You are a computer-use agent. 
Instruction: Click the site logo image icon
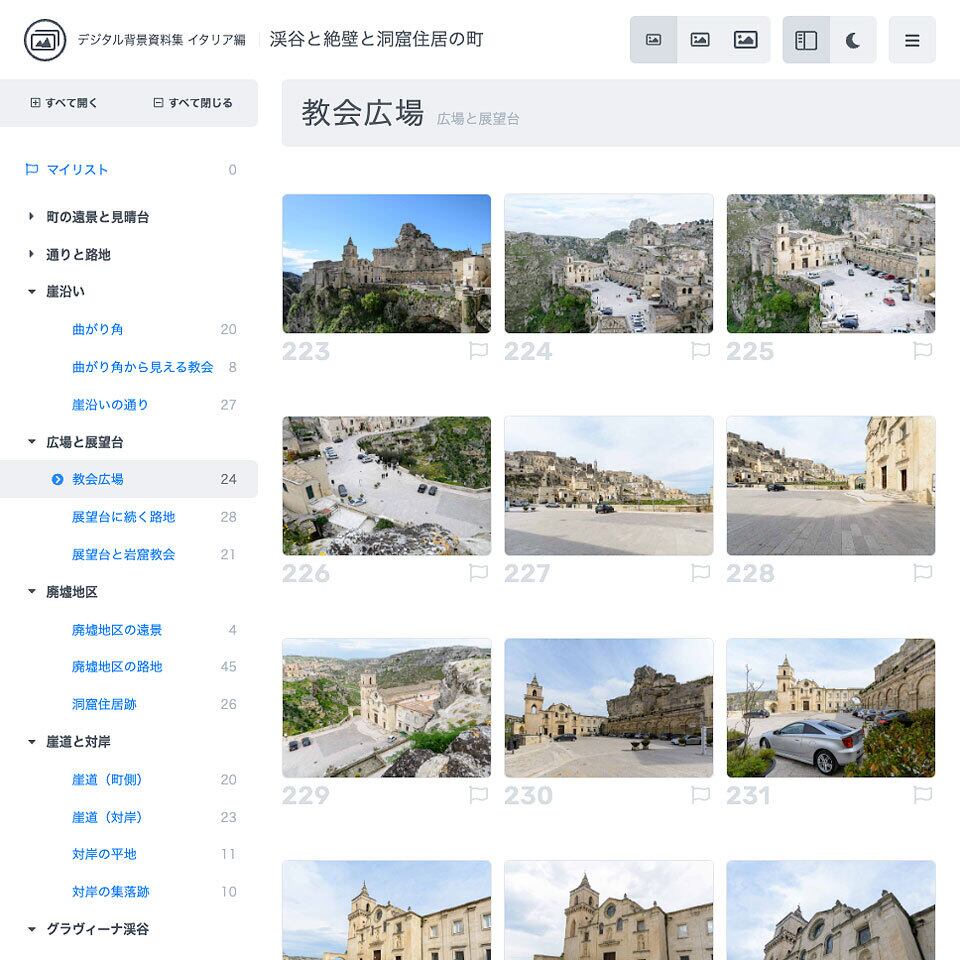click(x=45, y=40)
